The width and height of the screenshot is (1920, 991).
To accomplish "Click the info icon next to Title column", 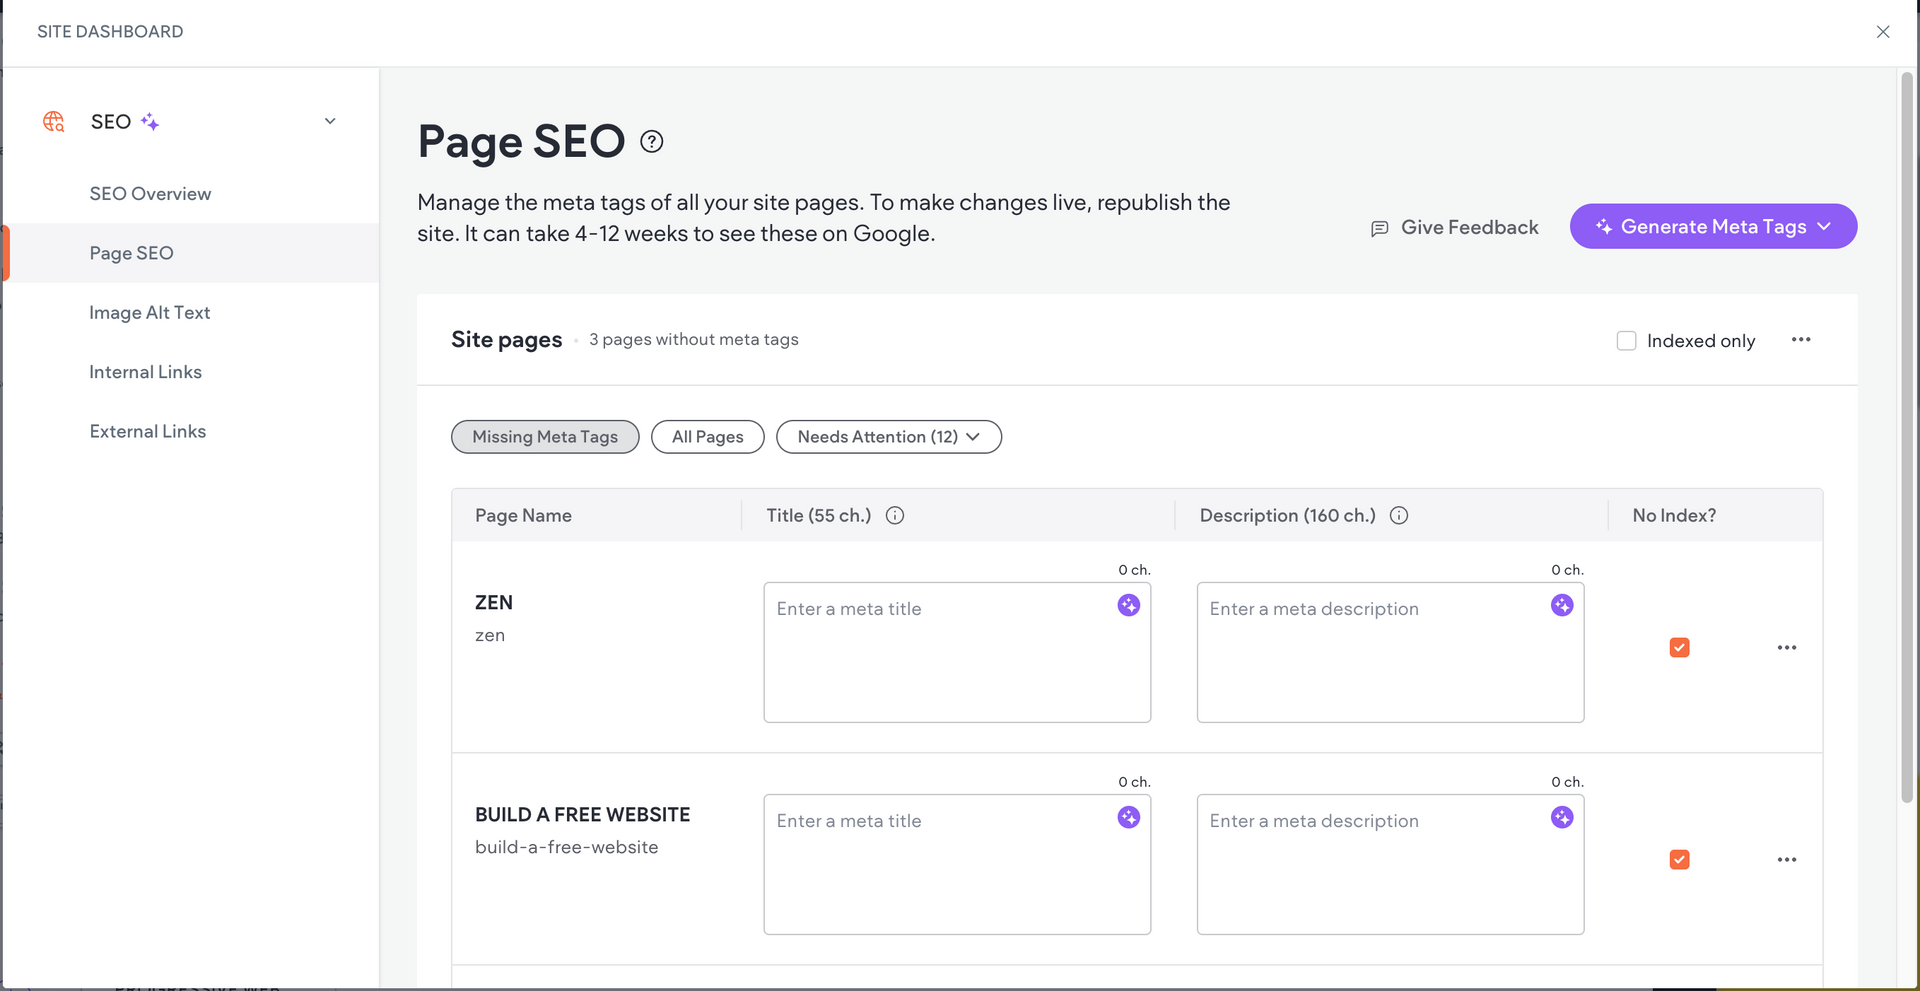I will [895, 515].
